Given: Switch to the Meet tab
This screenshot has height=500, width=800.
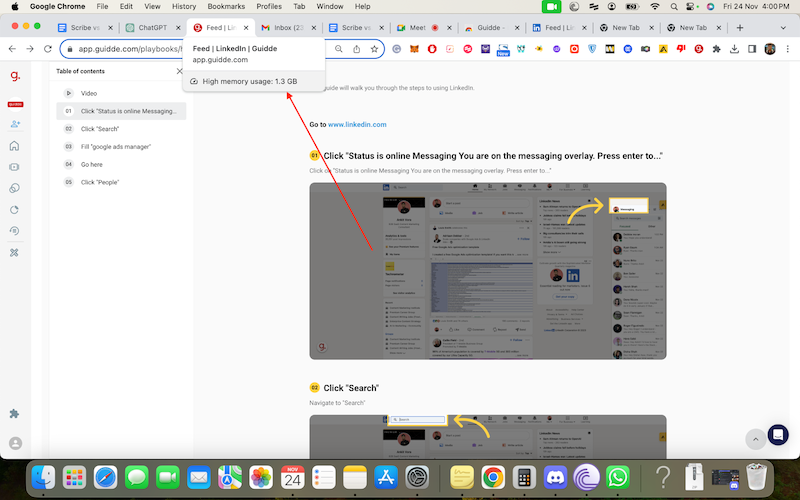Looking at the screenshot, I should coord(424,28).
